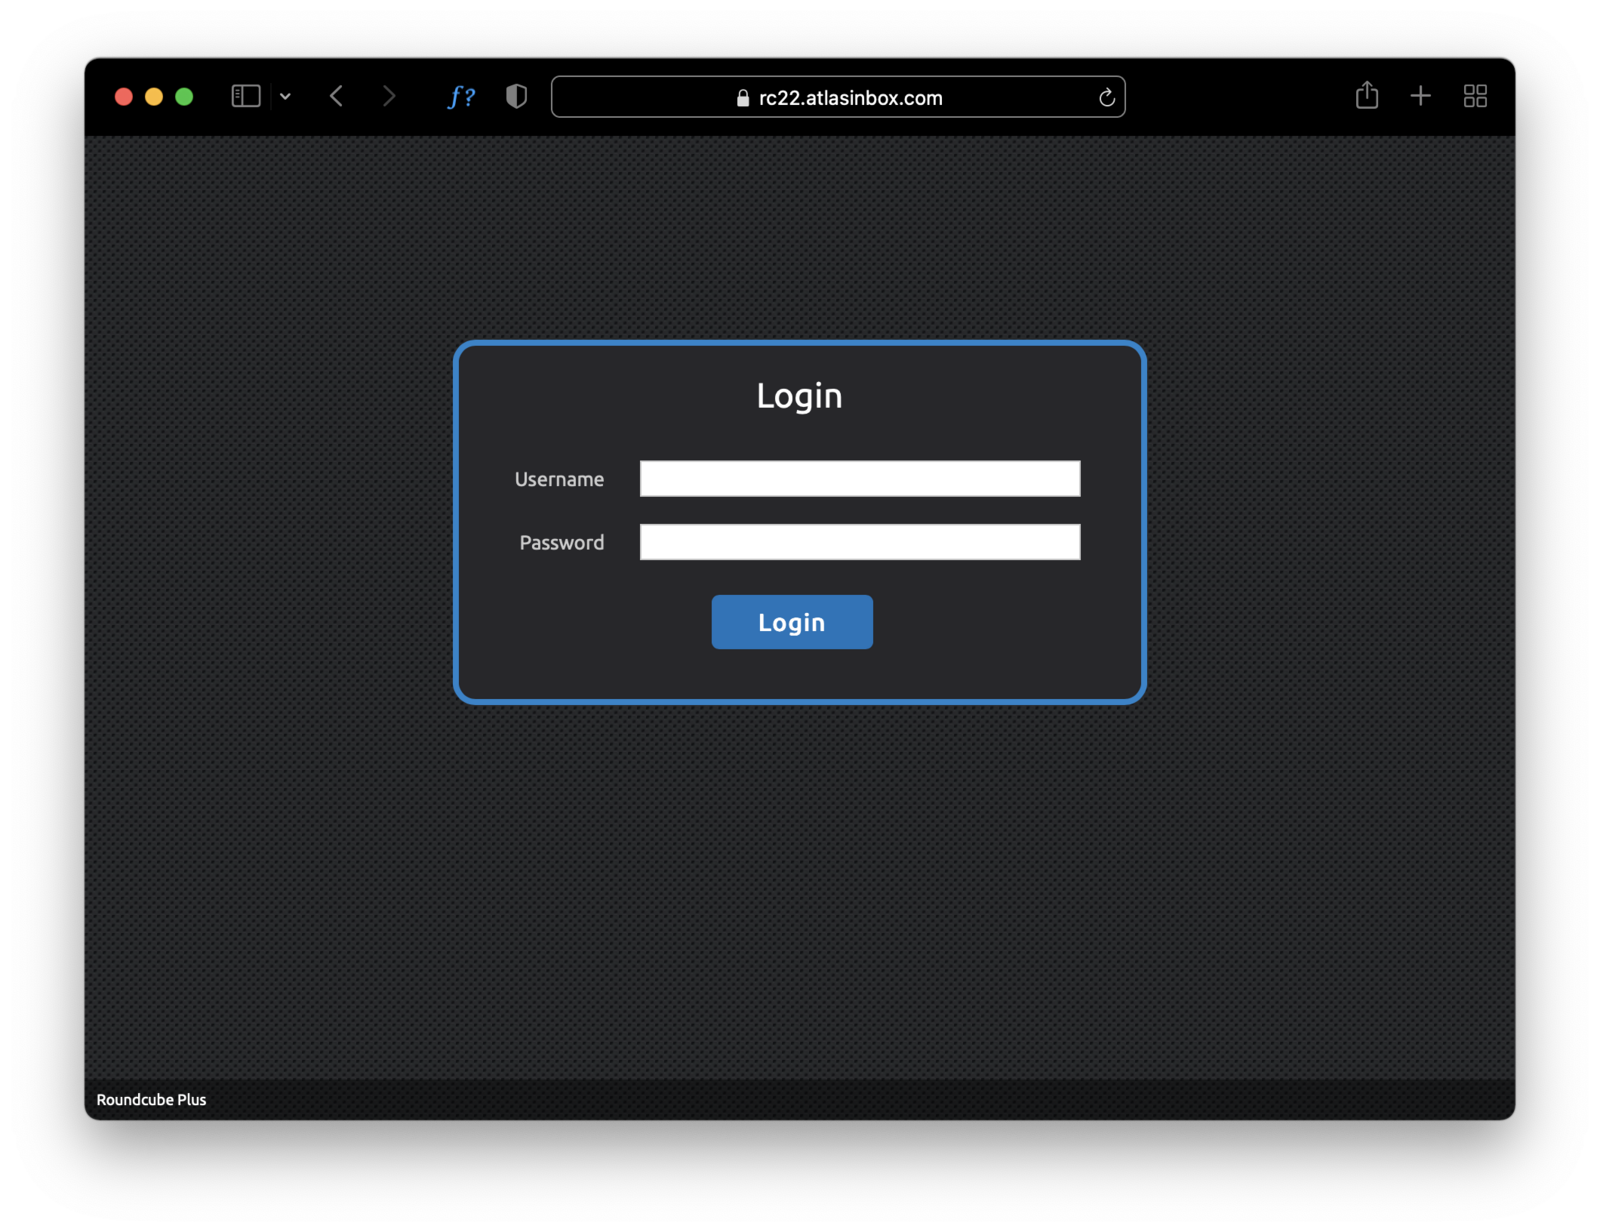Screen dimensions: 1600x1232
Task: Open a new tab with the plus icon
Action: point(1420,96)
